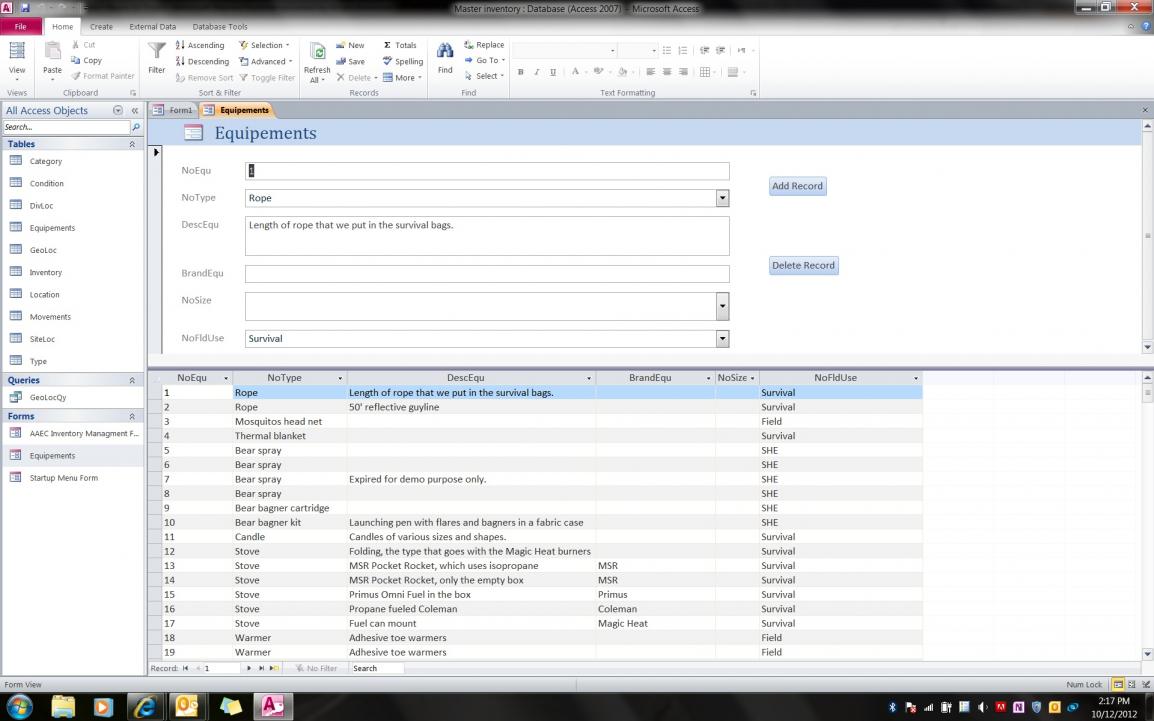Sort records using Ascending icon
This screenshot has height=721, width=1154.
181,45
